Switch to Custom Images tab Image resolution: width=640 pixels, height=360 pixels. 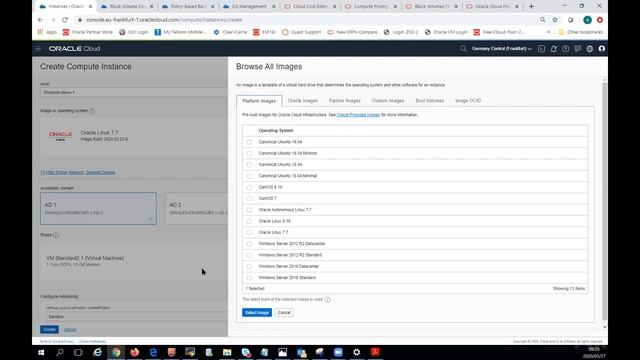(x=388, y=100)
